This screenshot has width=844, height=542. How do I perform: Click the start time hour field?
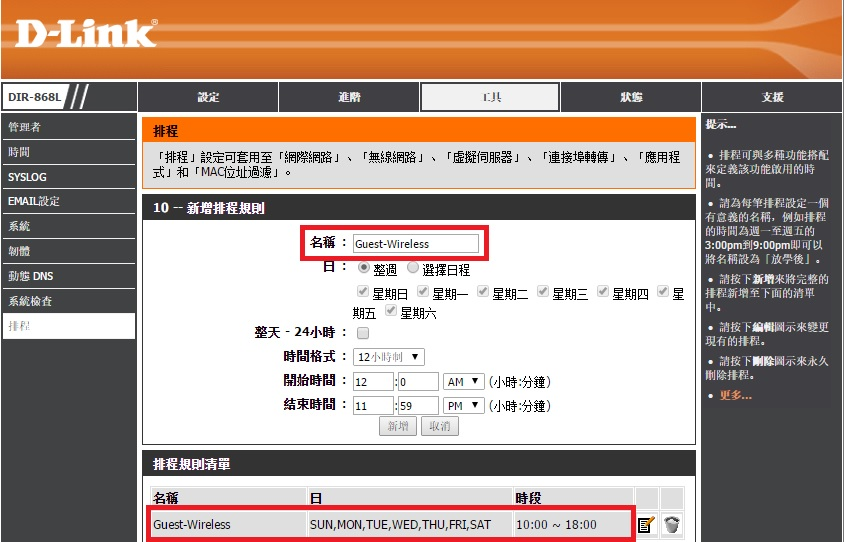pos(372,381)
